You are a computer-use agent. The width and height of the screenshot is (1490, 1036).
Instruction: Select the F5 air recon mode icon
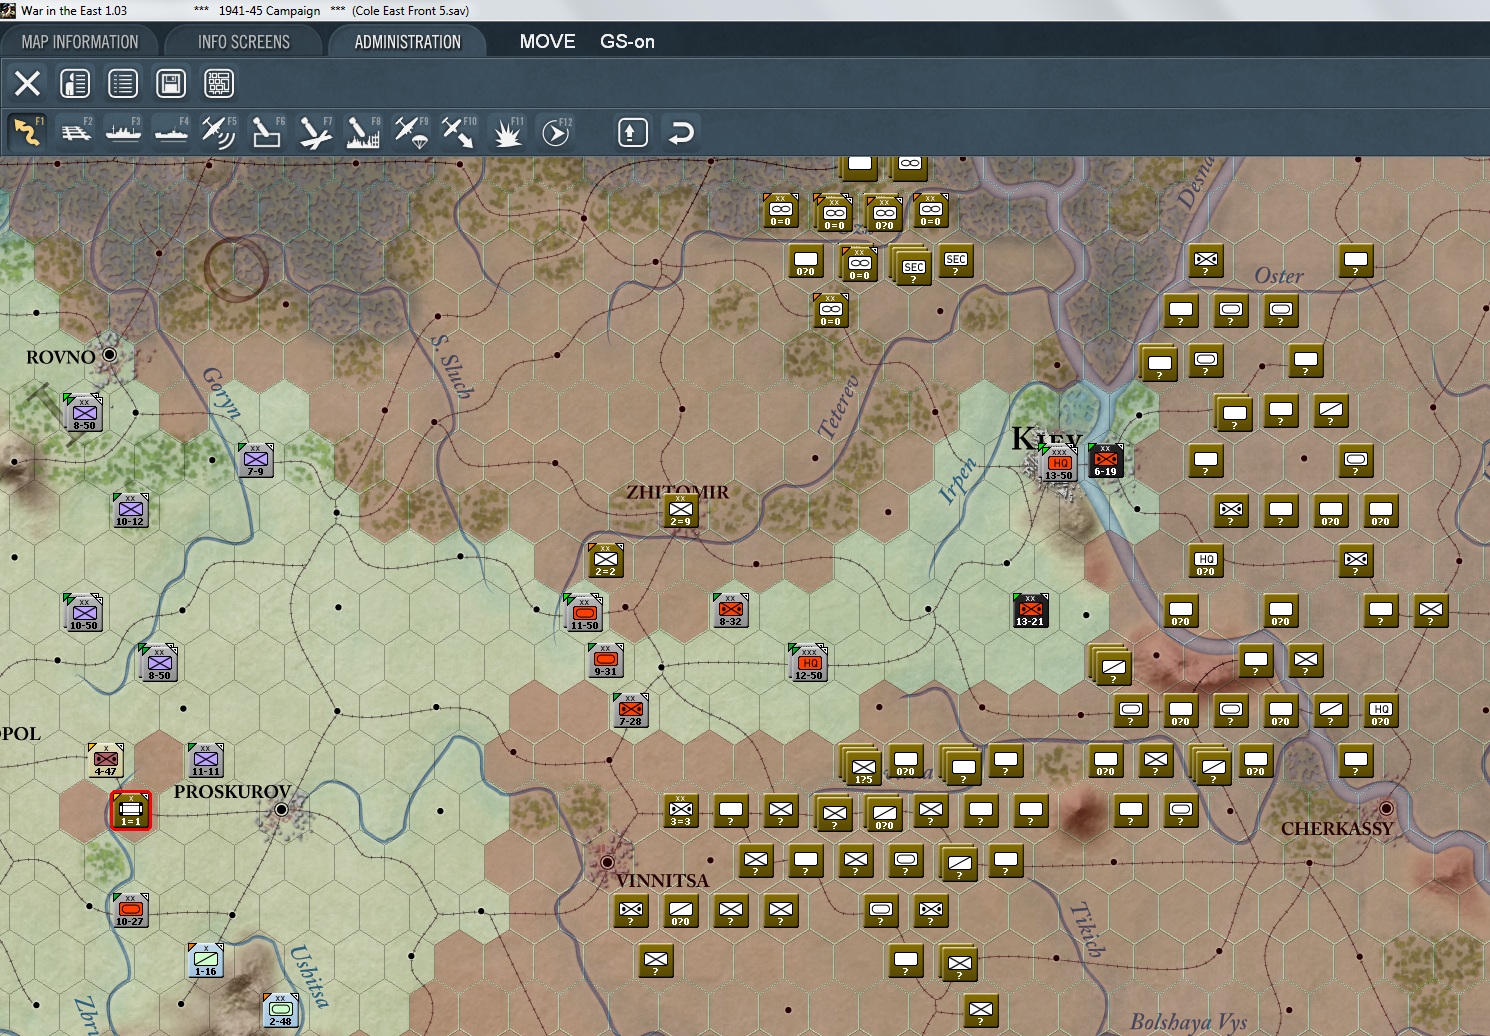(x=219, y=132)
